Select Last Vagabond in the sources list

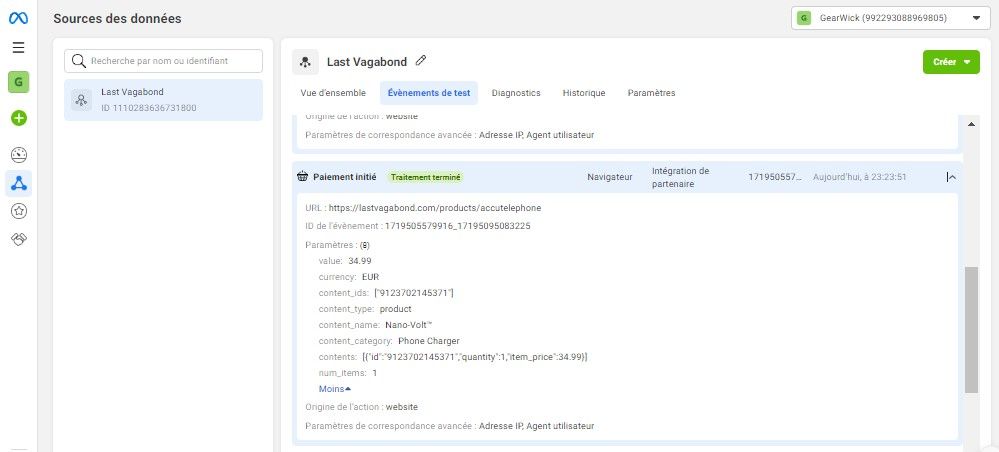163,100
